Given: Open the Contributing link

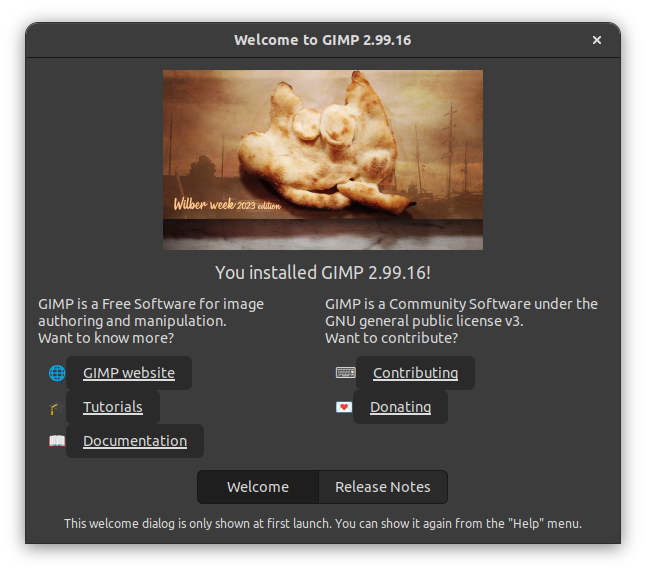Looking at the screenshot, I should tap(415, 373).
